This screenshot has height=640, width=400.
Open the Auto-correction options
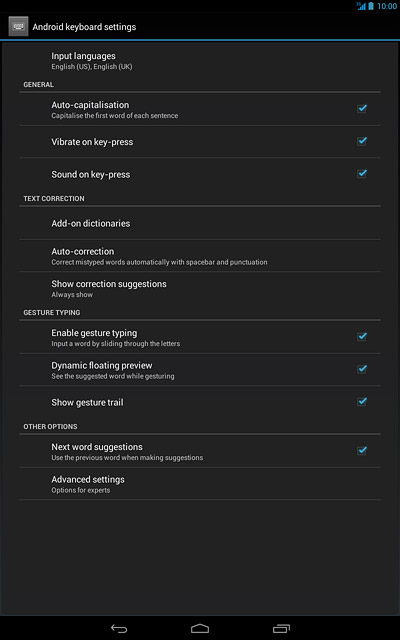pos(200,256)
